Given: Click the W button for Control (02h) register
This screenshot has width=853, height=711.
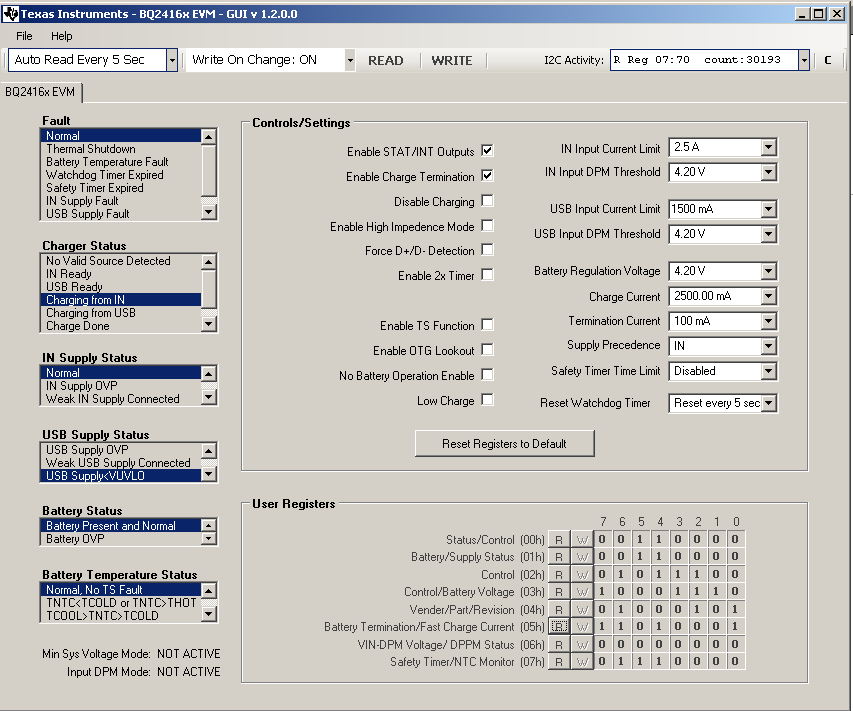Looking at the screenshot, I should pos(582,575).
